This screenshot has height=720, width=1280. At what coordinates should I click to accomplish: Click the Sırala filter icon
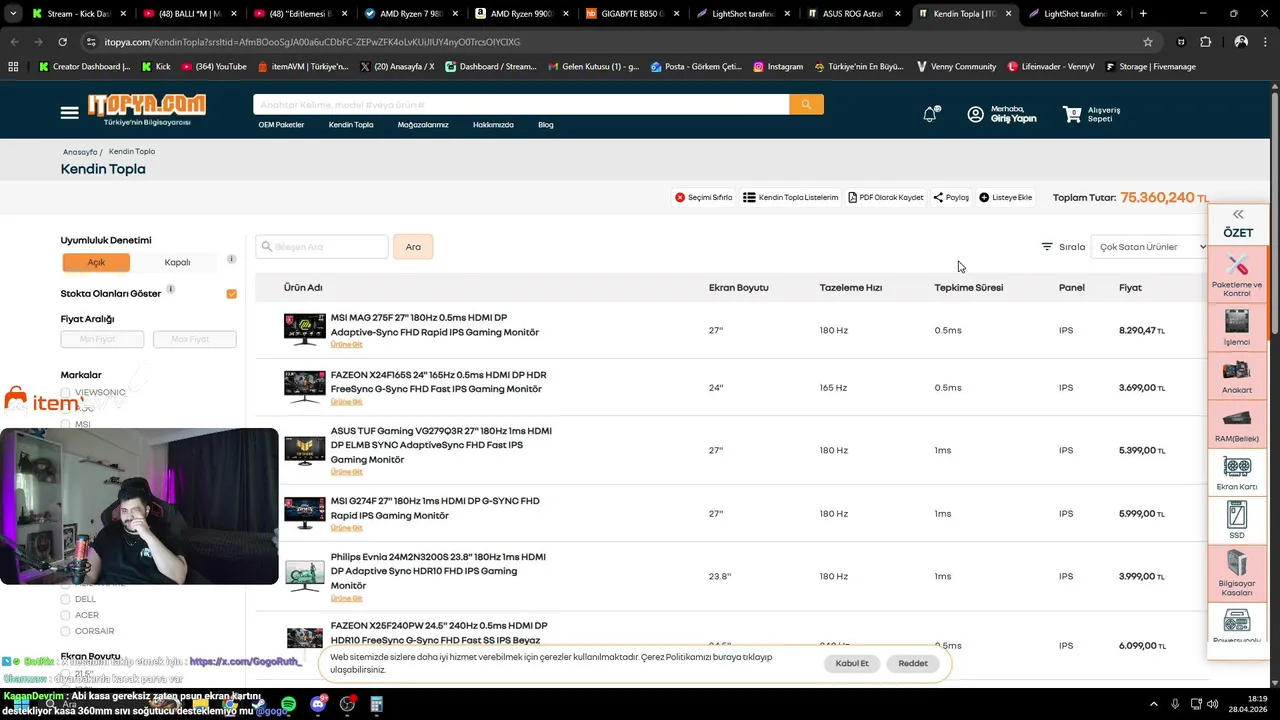click(x=1047, y=247)
